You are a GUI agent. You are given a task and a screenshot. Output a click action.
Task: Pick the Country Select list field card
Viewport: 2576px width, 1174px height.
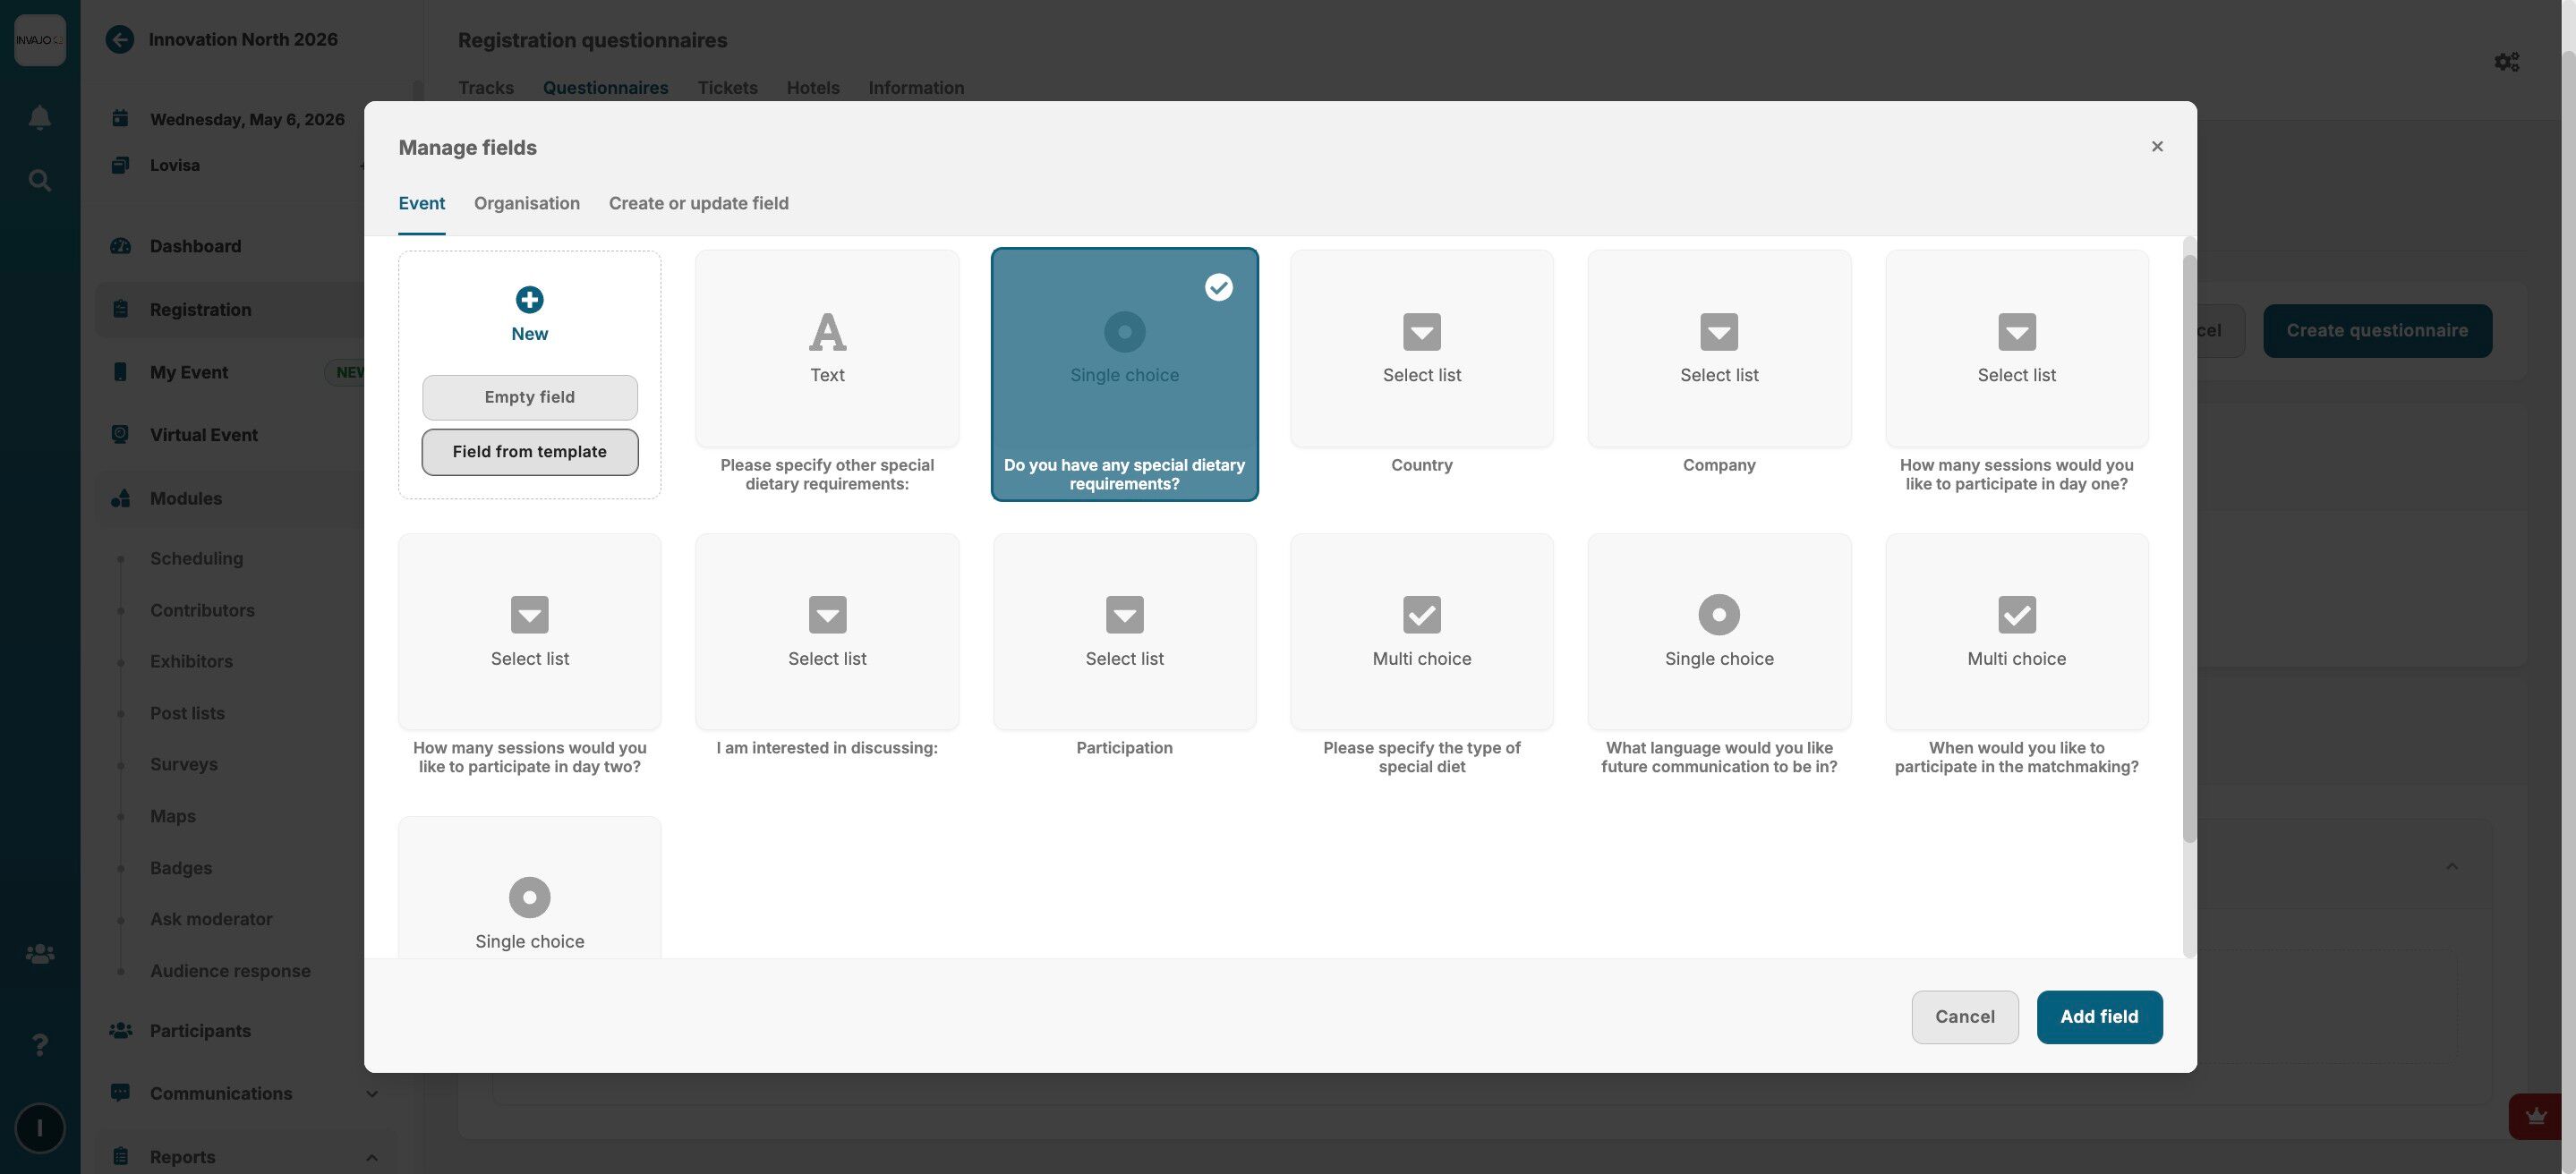coord(1421,349)
